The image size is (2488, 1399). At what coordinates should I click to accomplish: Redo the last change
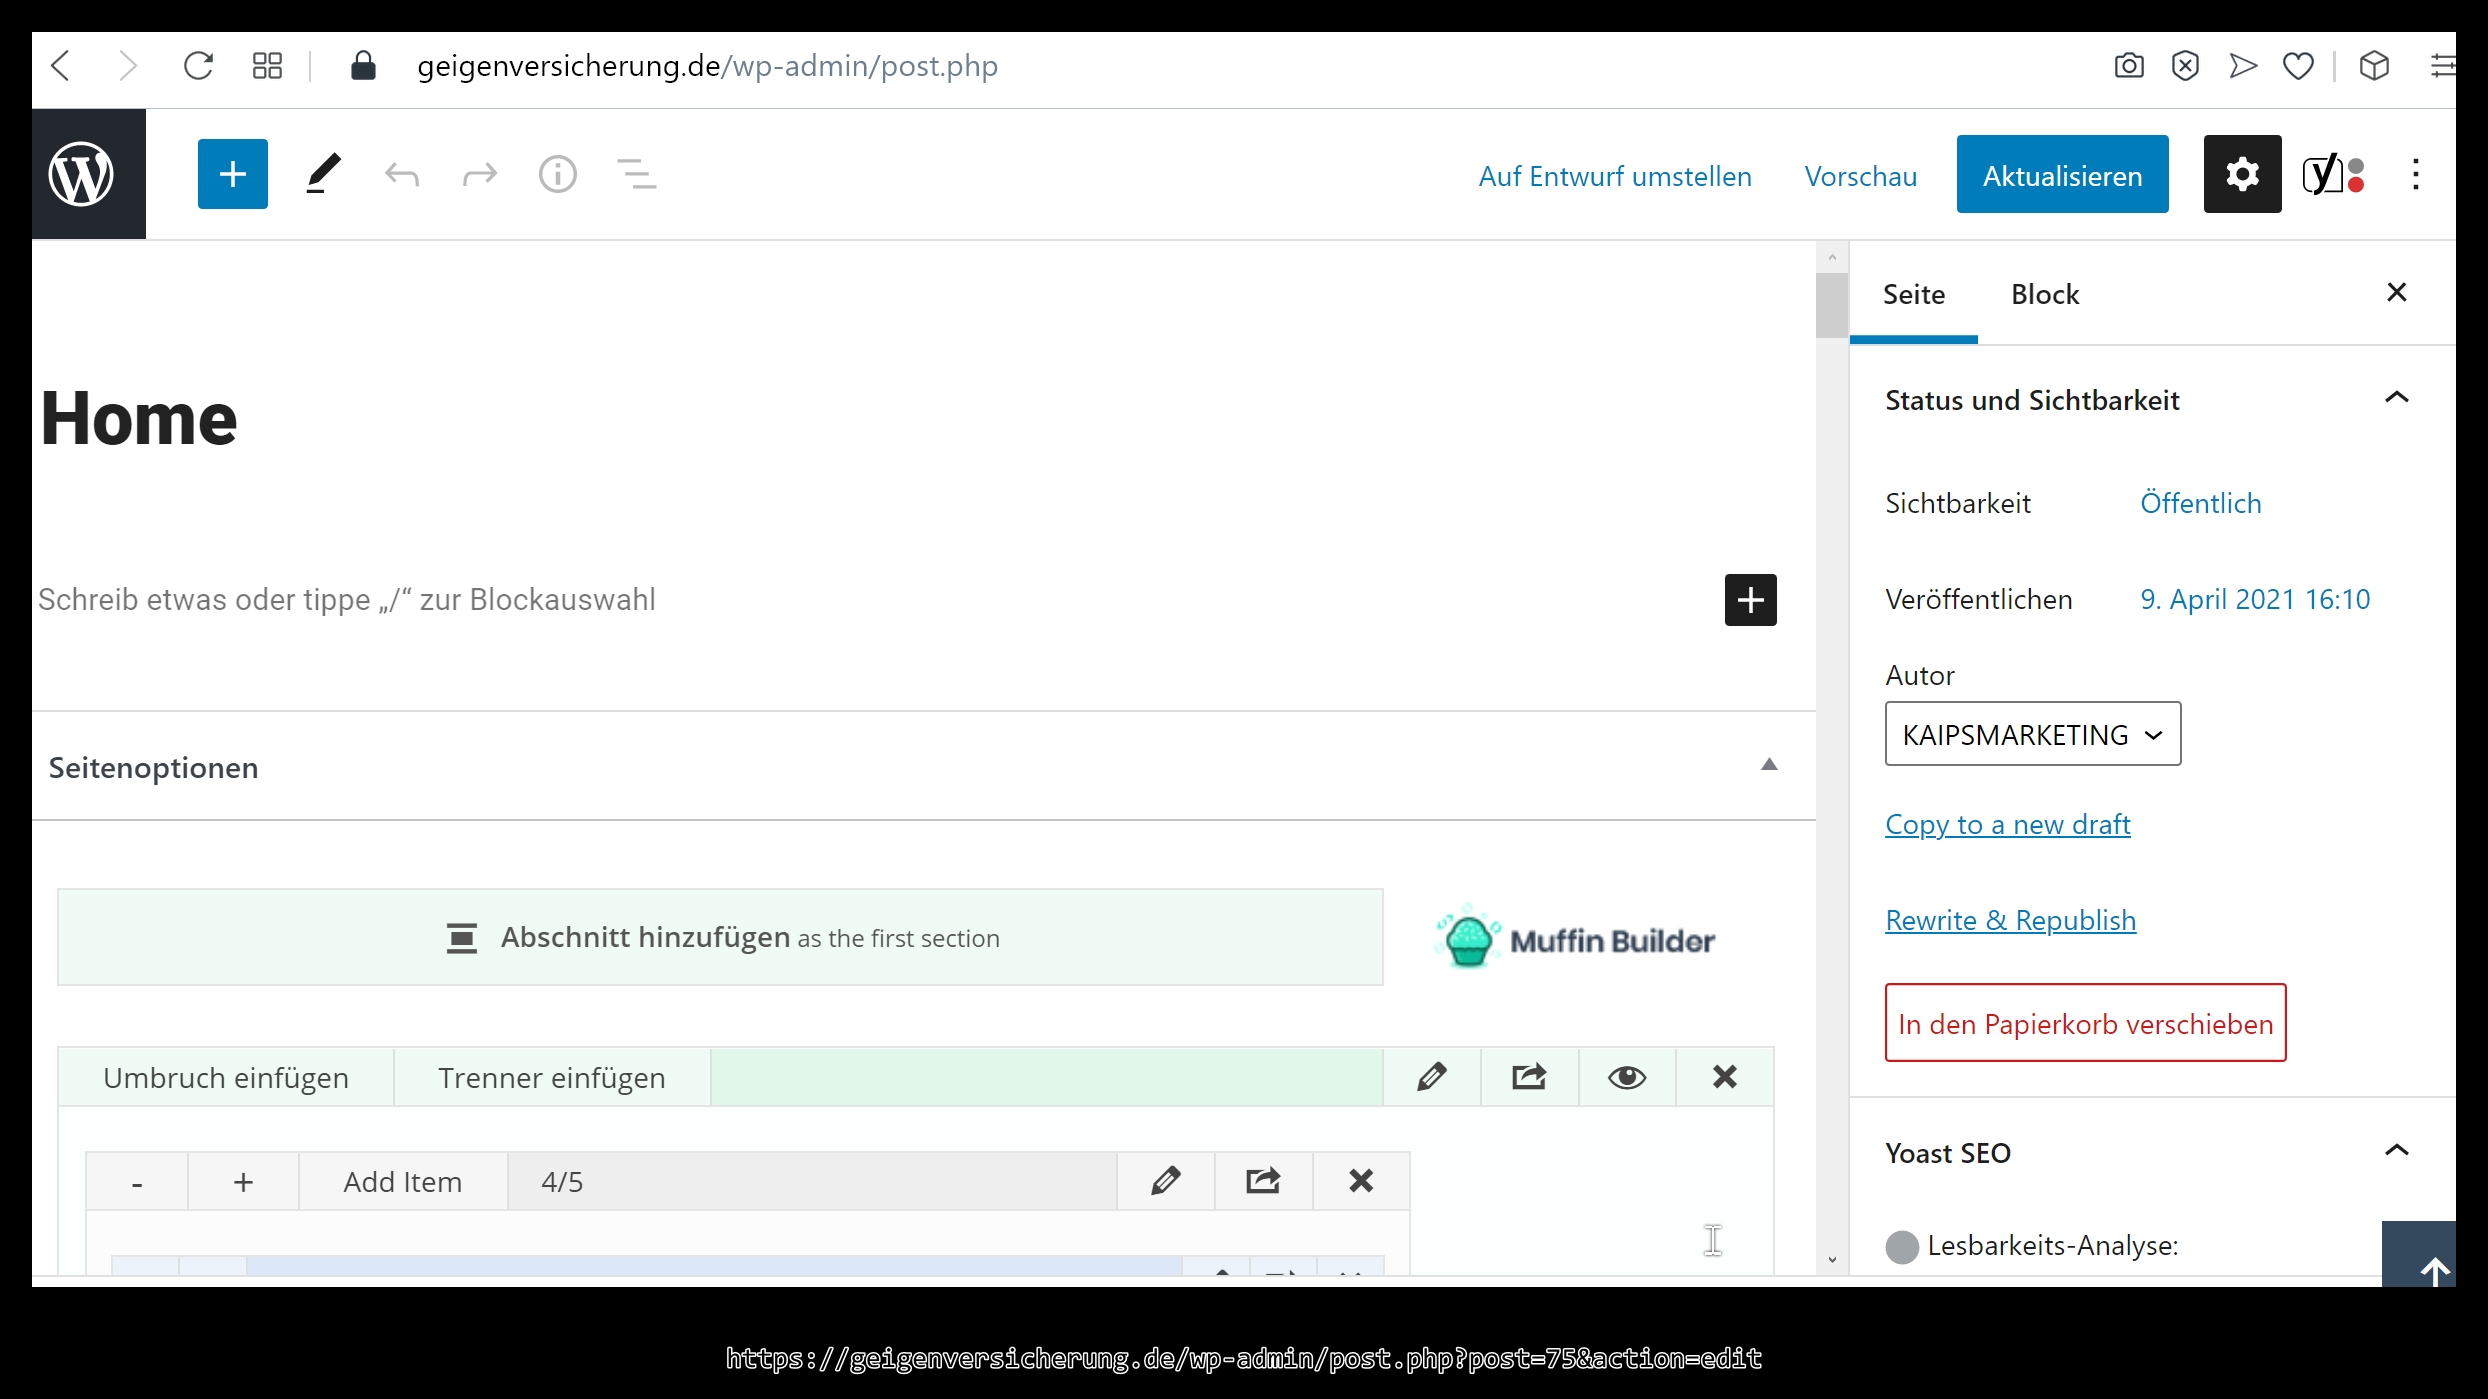click(480, 175)
